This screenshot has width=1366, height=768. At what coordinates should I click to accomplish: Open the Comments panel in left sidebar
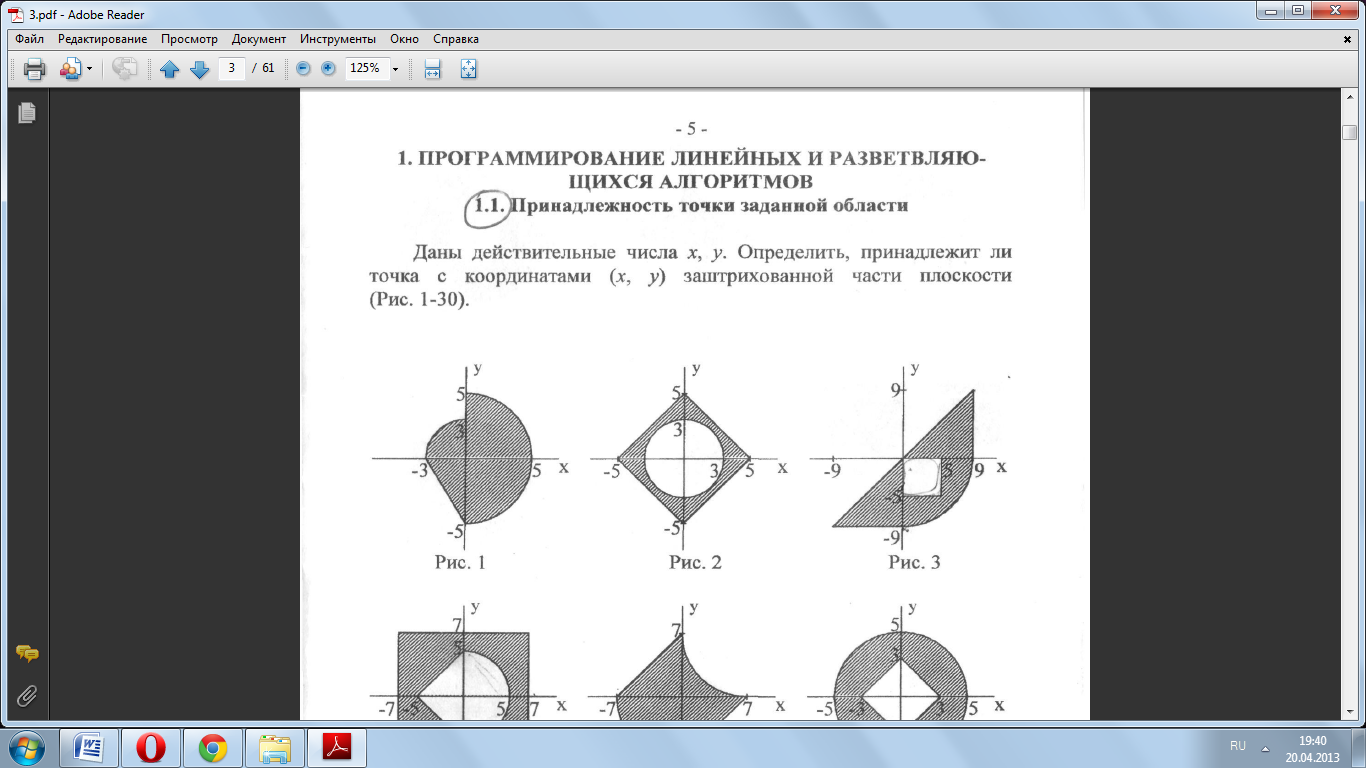coord(27,654)
